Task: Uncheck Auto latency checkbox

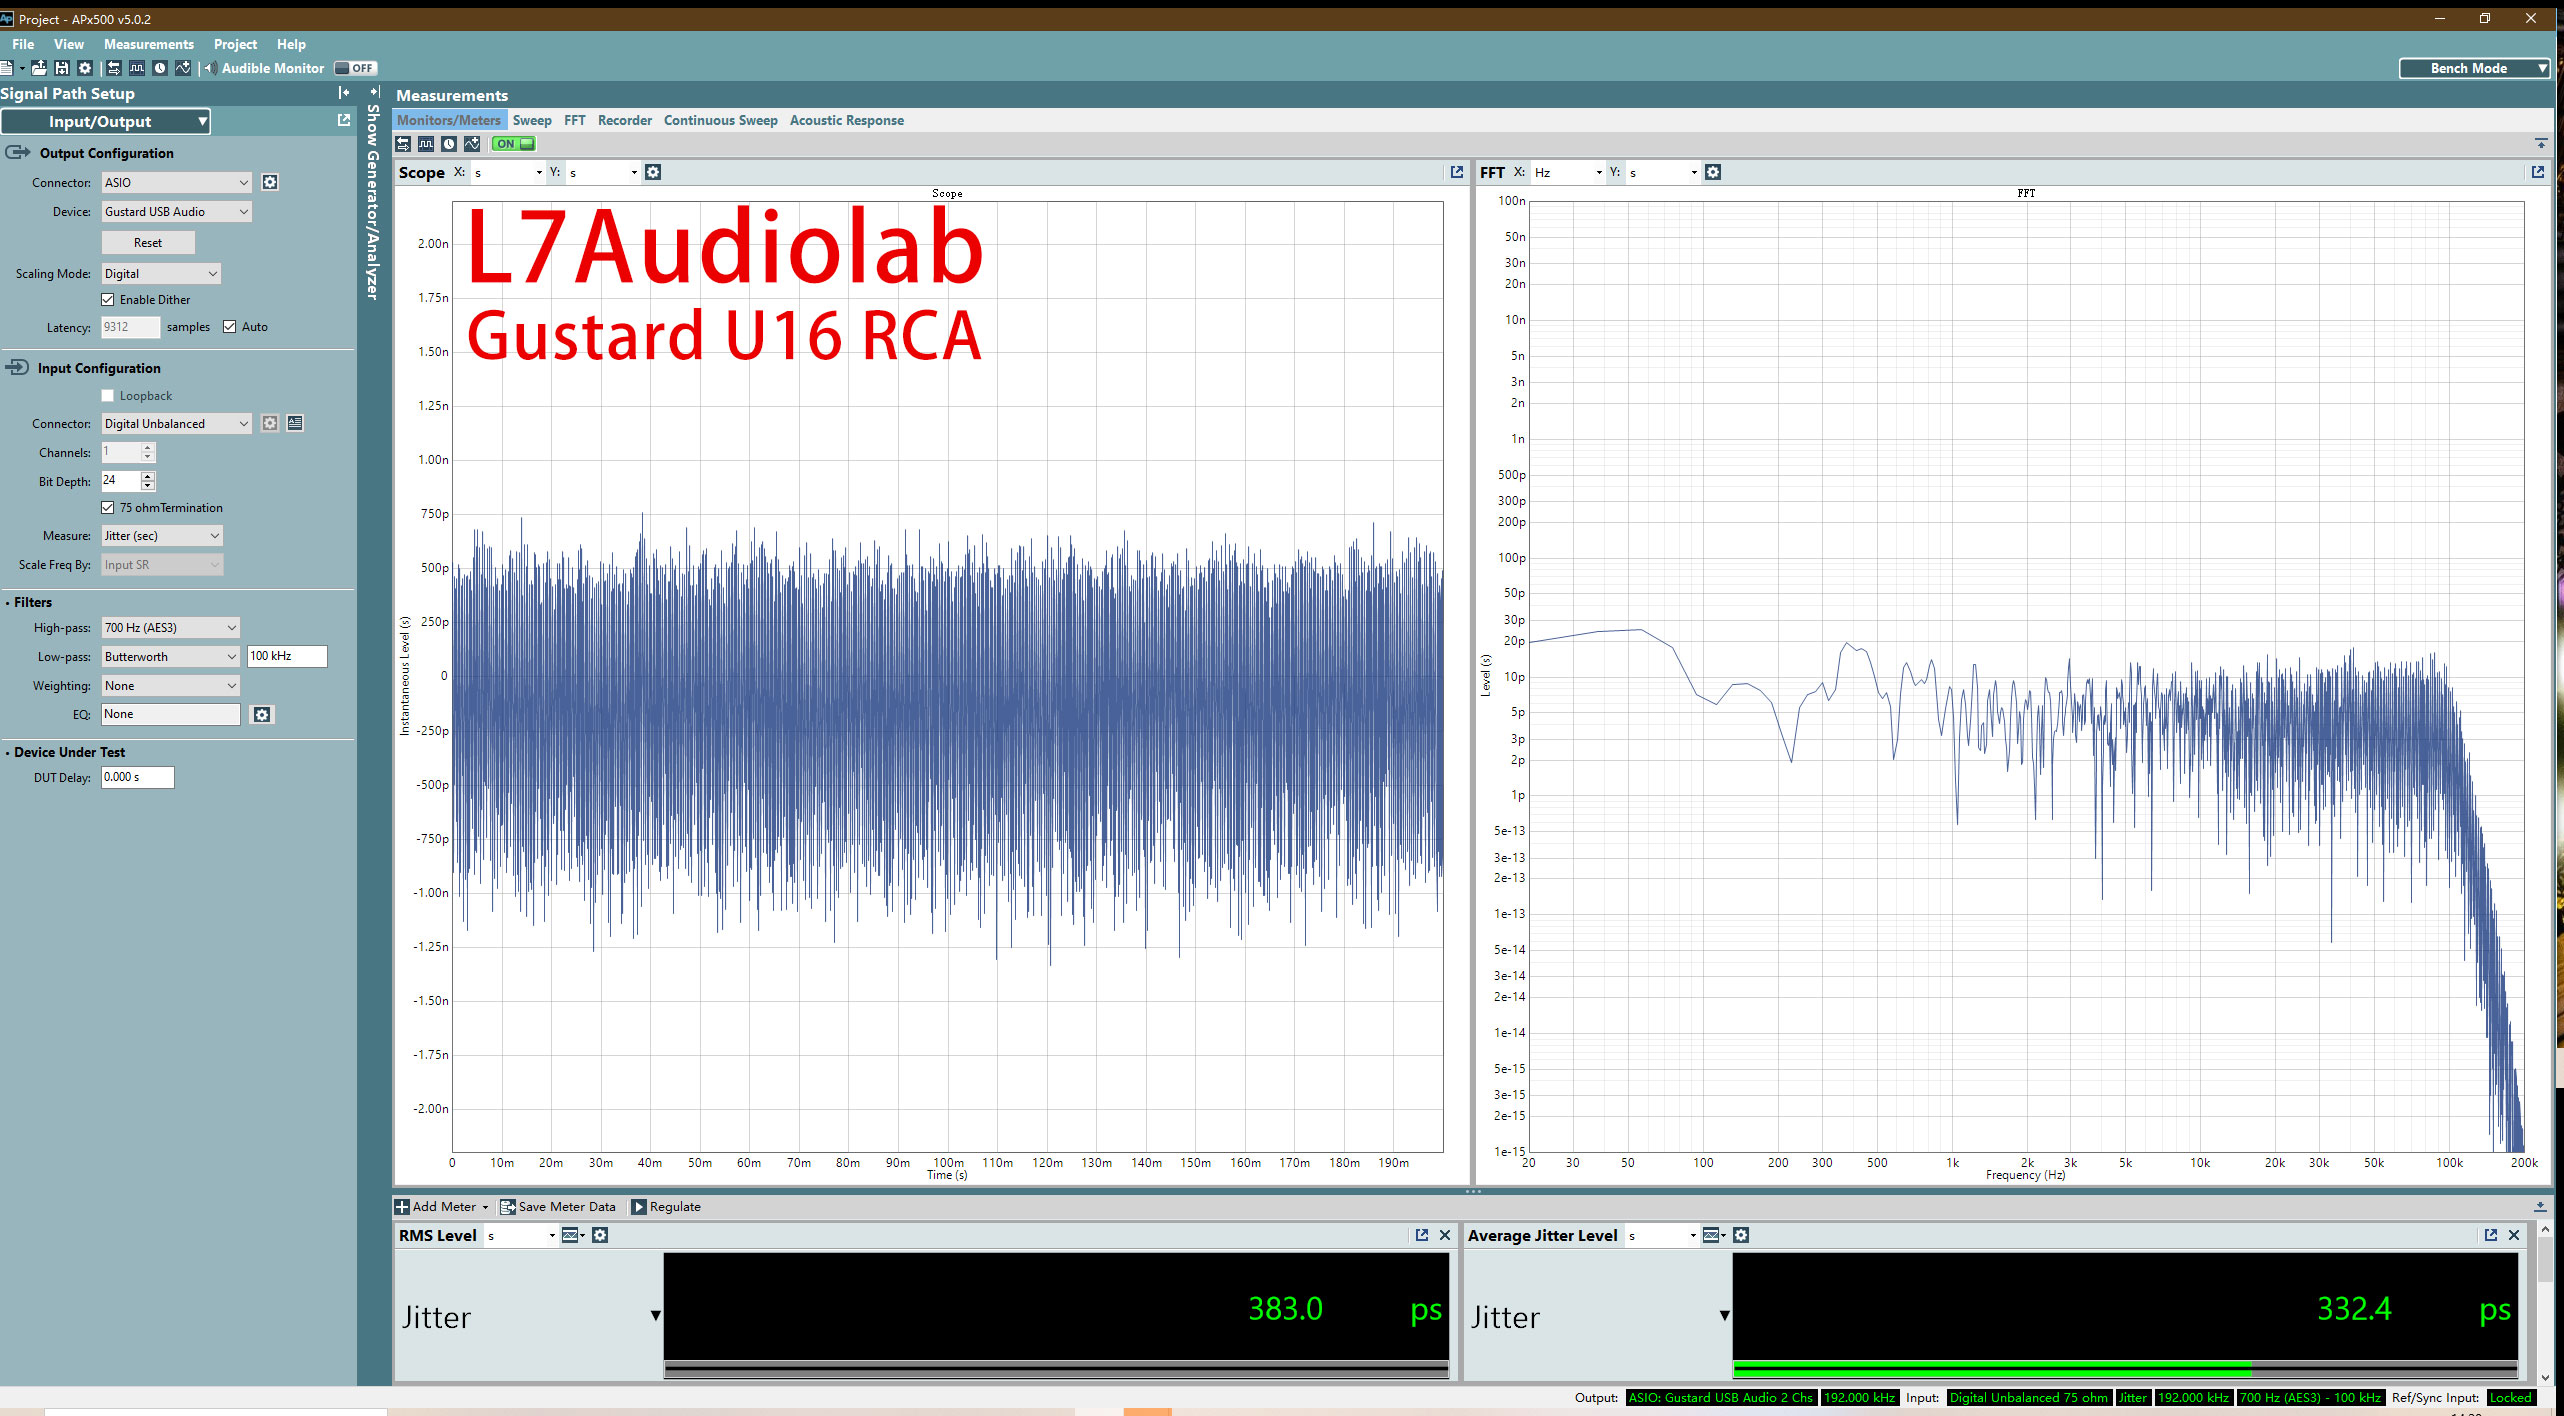Action: pos(230,327)
